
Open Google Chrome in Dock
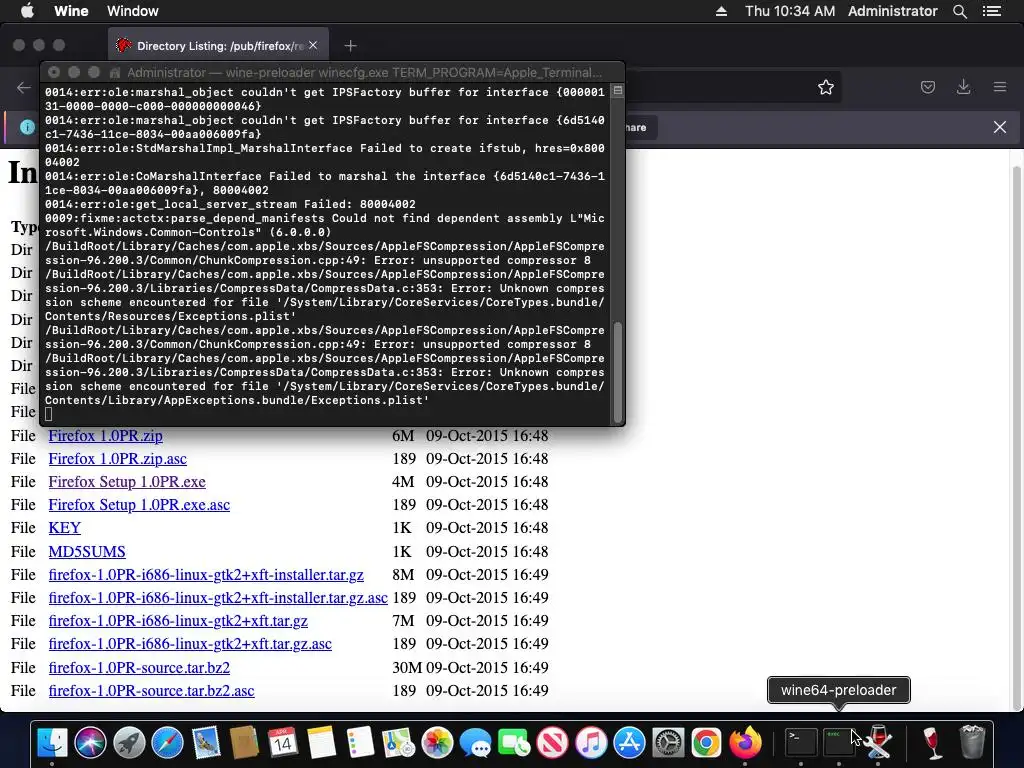(706, 743)
